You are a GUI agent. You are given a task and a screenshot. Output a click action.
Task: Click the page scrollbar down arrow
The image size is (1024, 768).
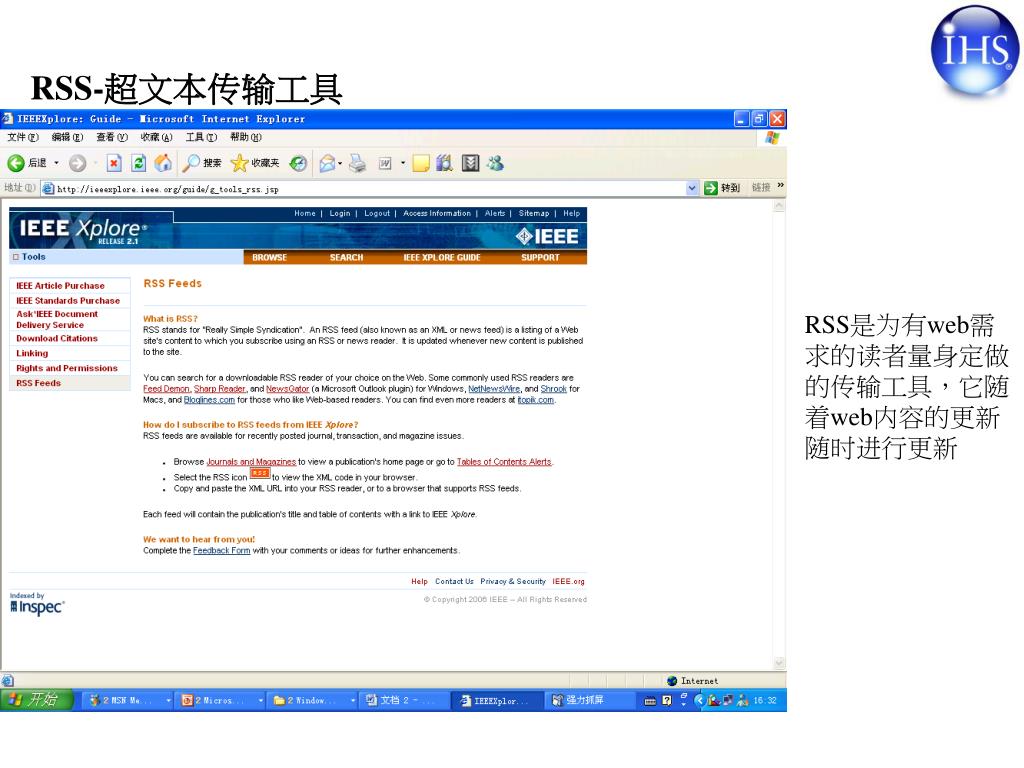click(779, 663)
